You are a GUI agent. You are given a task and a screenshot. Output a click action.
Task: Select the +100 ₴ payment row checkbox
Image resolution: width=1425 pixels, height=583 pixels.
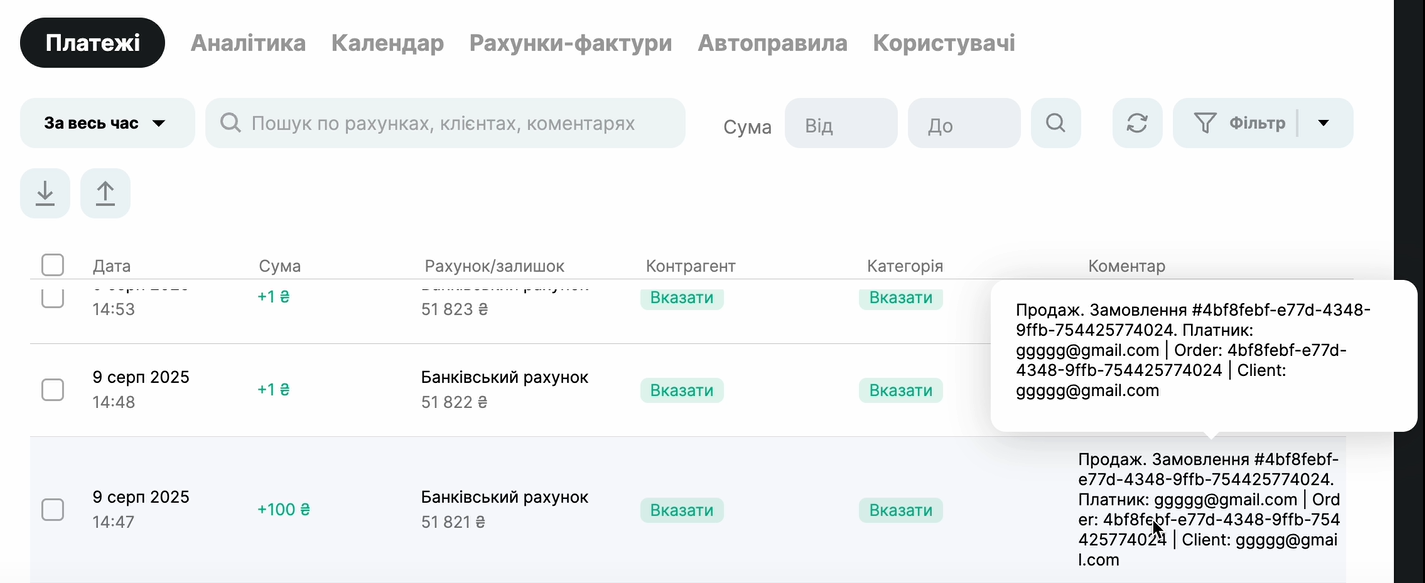[x=53, y=510]
